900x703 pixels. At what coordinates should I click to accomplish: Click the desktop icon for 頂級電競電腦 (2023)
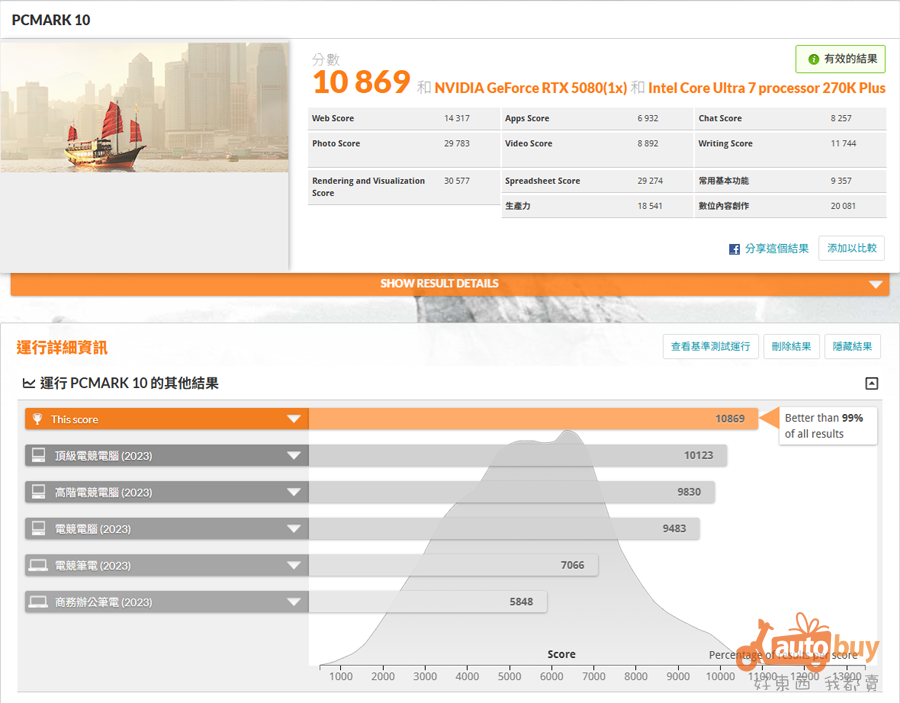[38, 456]
